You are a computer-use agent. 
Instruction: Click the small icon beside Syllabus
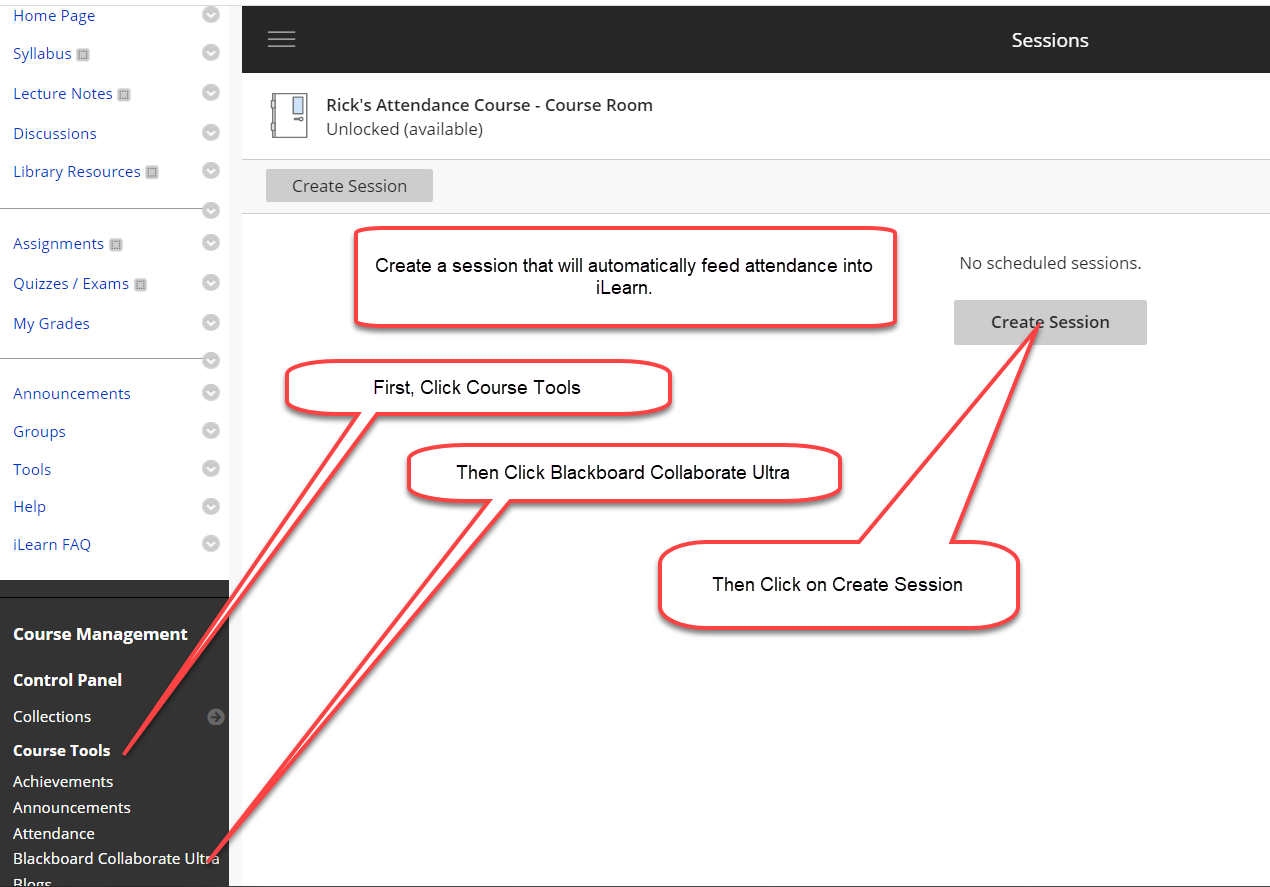(83, 55)
